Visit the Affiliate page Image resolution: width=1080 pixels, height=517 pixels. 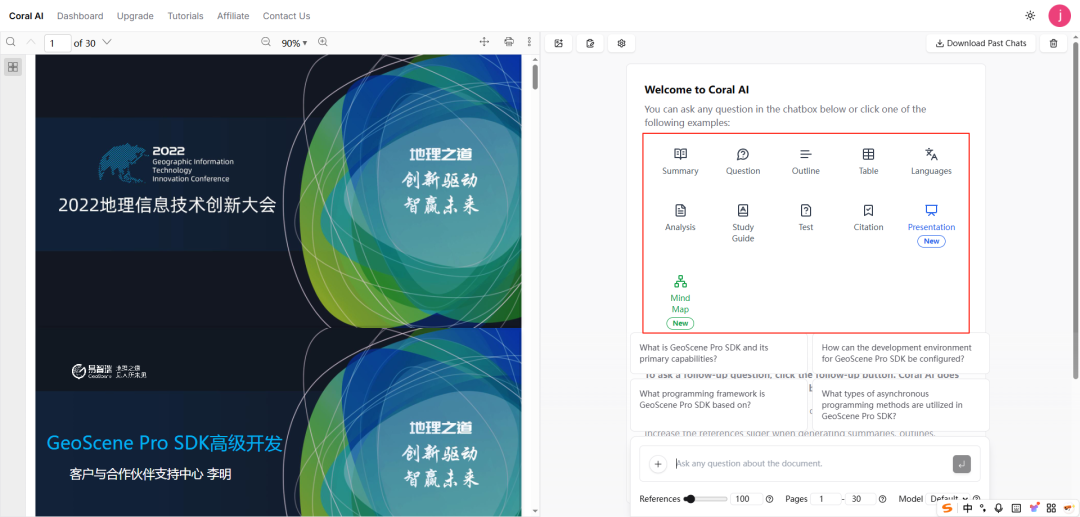pyautogui.click(x=233, y=16)
